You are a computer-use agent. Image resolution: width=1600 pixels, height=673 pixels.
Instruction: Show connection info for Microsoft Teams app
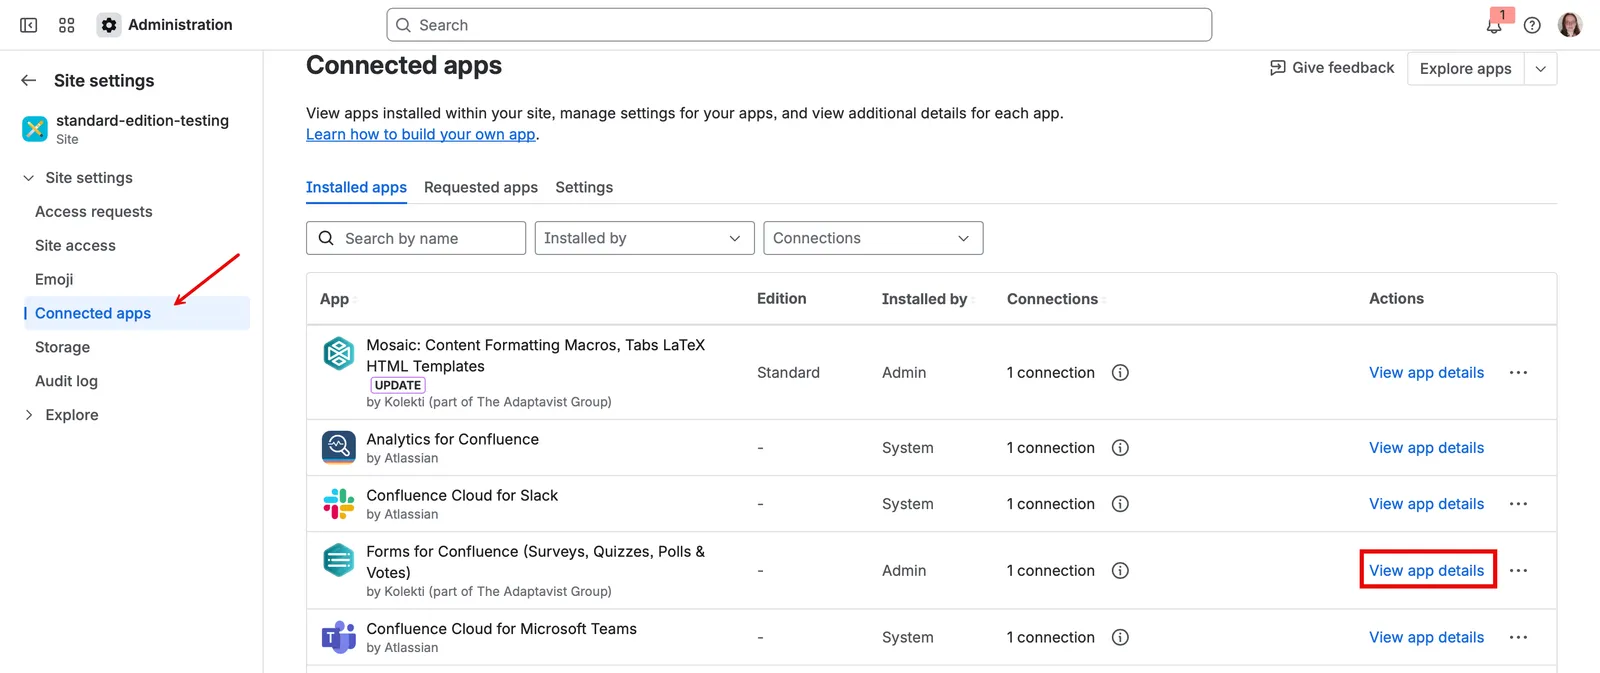click(x=1120, y=637)
